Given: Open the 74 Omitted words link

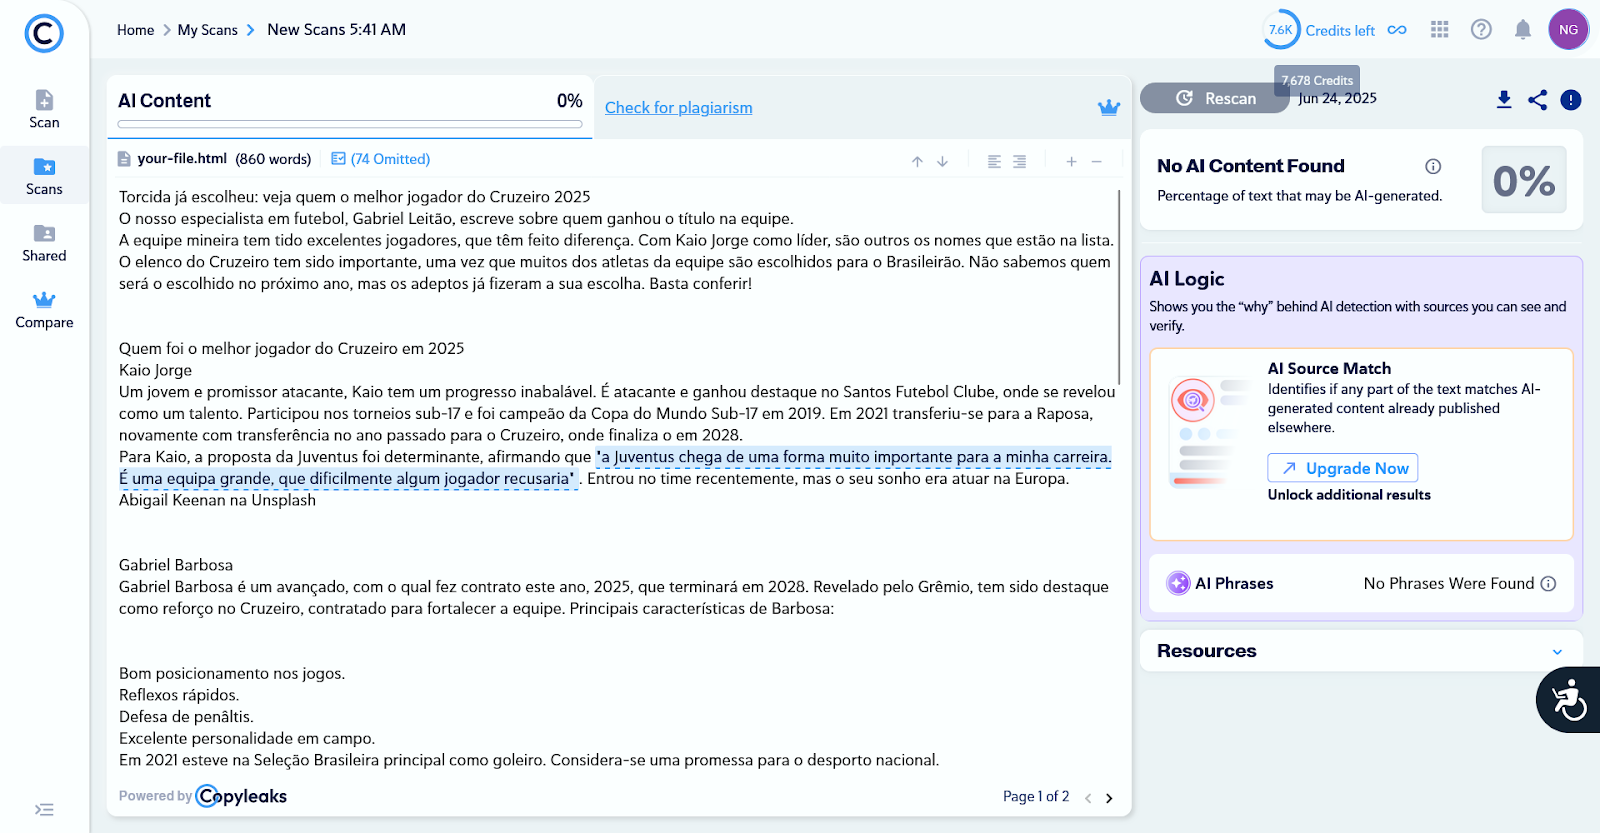Looking at the screenshot, I should (x=380, y=159).
